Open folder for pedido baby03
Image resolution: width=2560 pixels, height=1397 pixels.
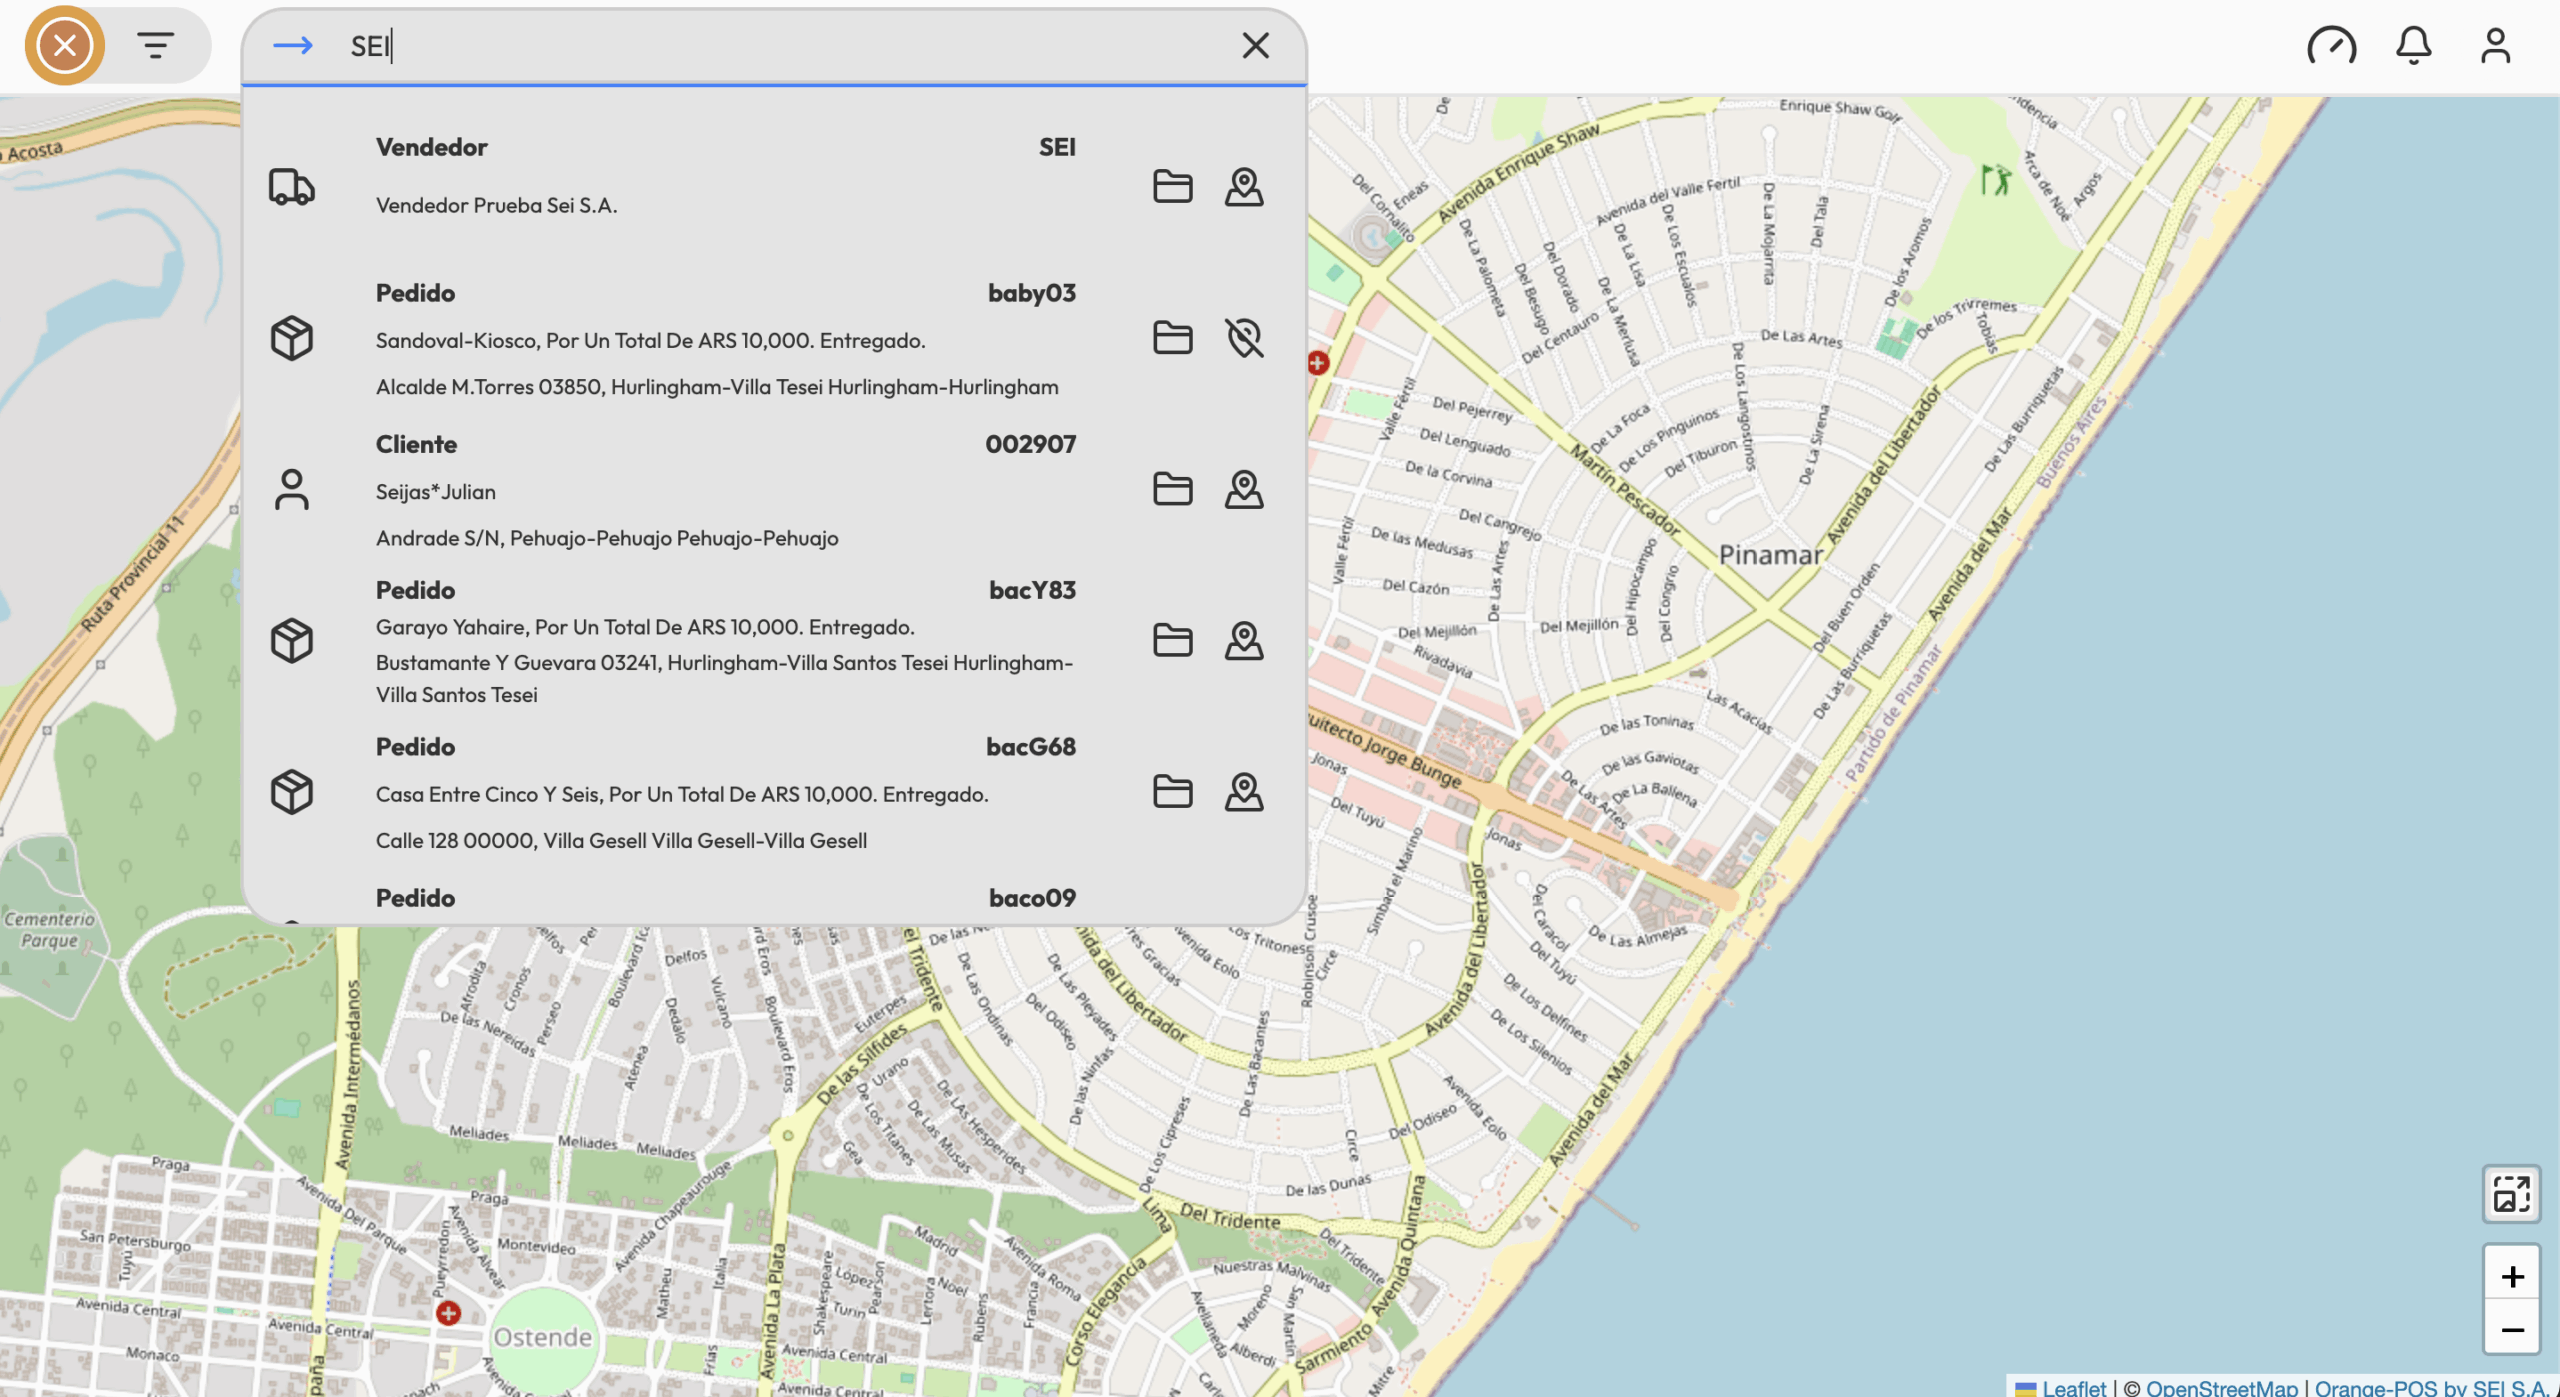point(1172,338)
